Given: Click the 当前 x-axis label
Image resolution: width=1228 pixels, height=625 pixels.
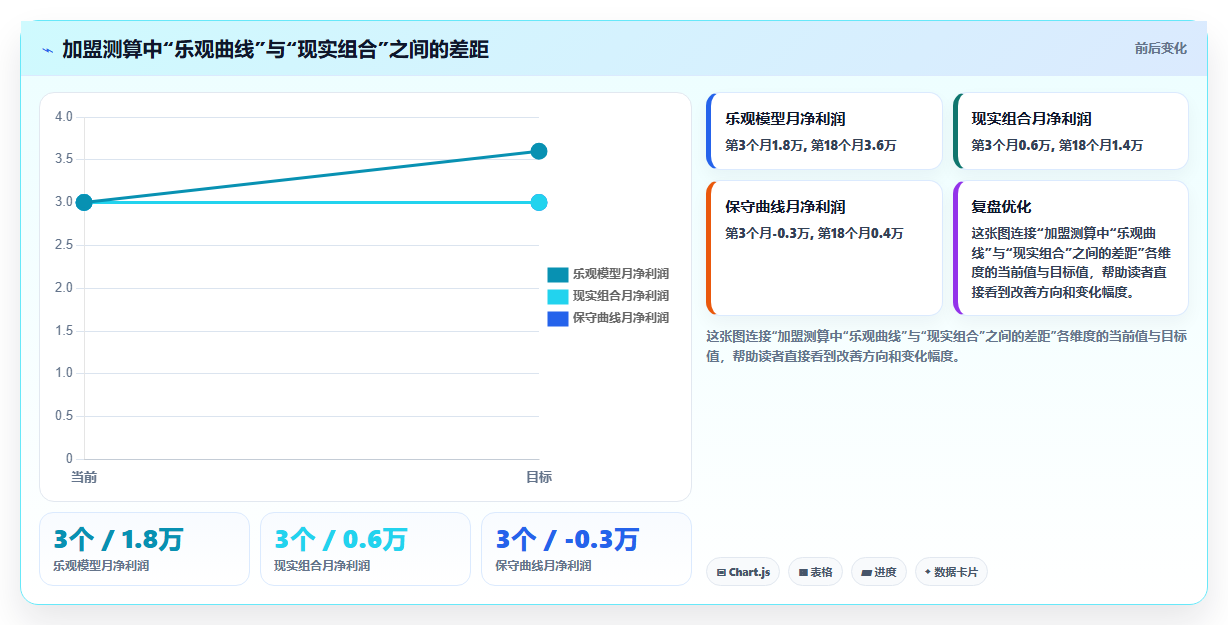Looking at the screenshot, I should pyautogui.click(x=84, y=477).
